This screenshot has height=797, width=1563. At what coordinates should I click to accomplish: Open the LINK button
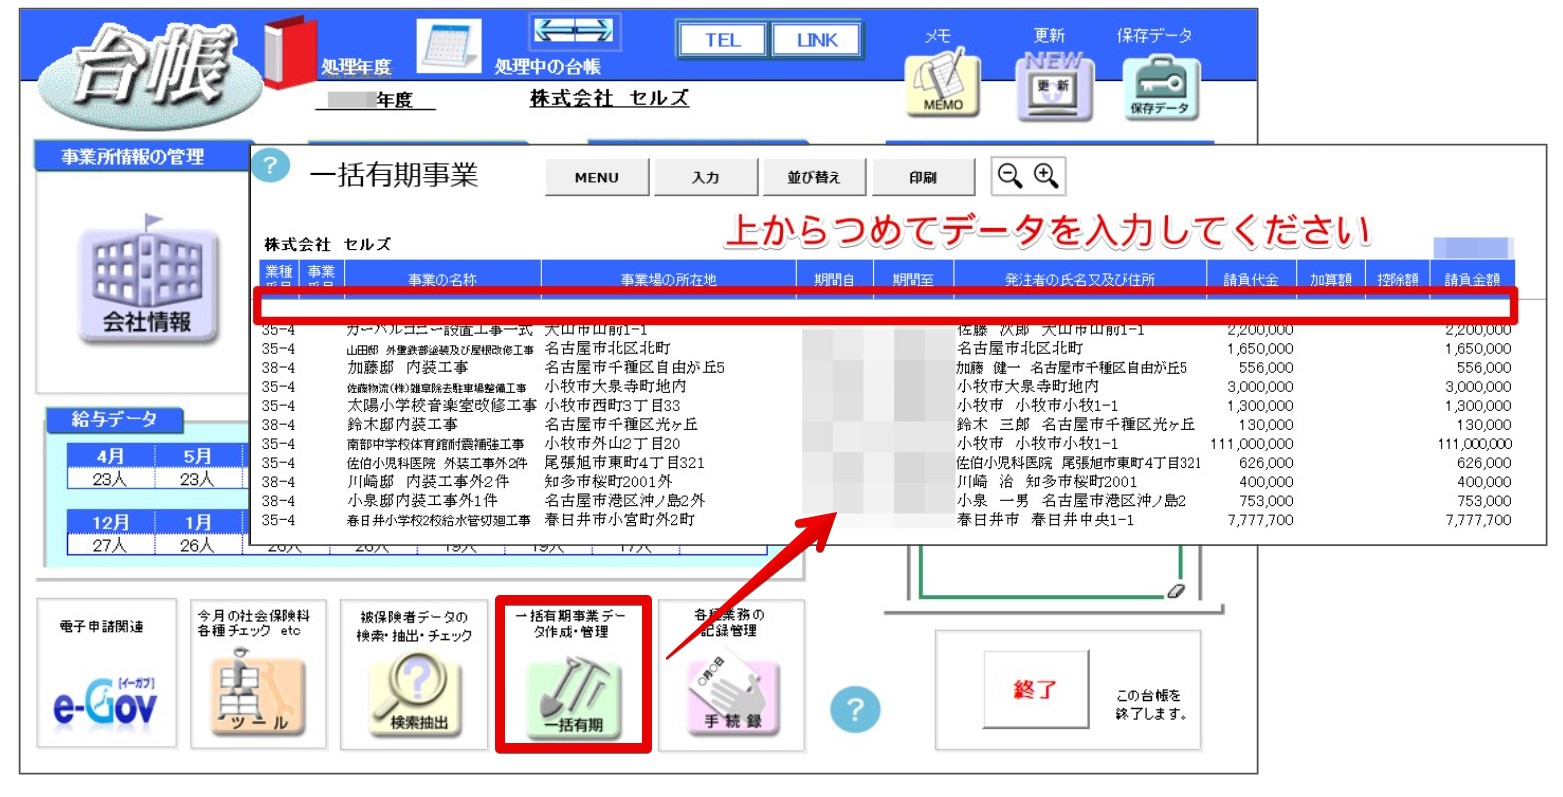[817, 40]
